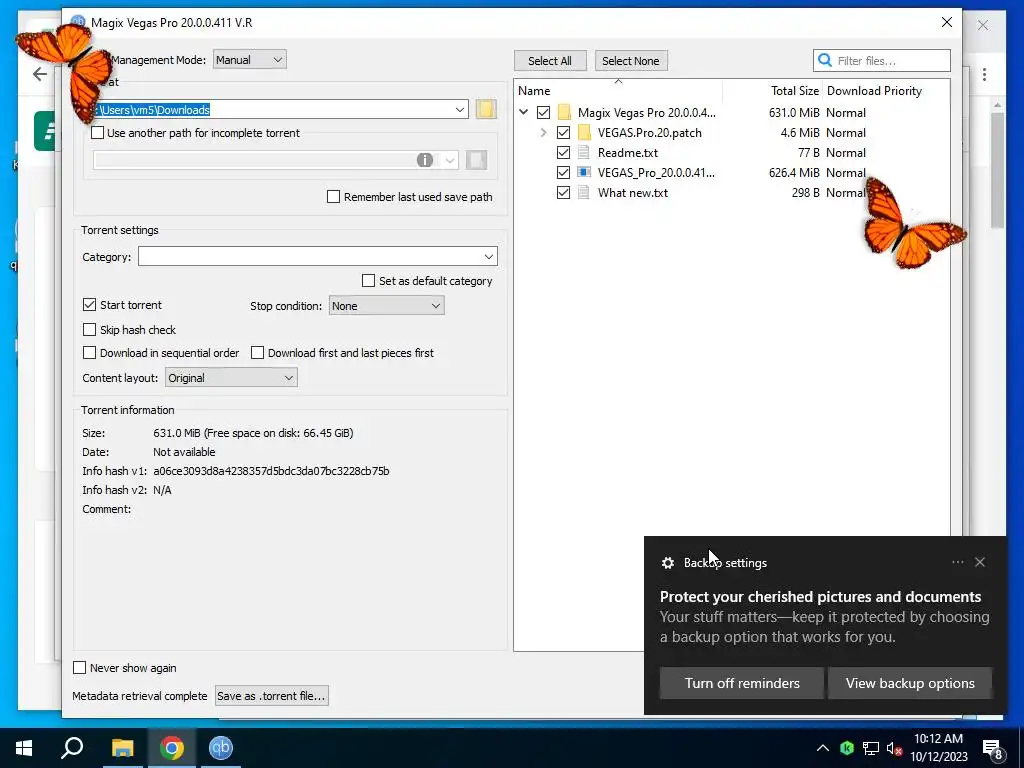This screenshot has width=1024, height=768.
Task: Open the Stop condition dropdown
Action: (x=387, y=306)
